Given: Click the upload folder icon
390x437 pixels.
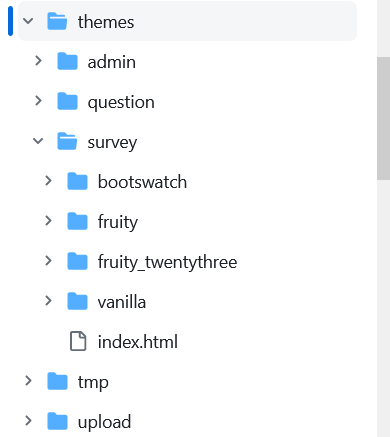Looking at the screenshot, I should (x=57, y=421).
